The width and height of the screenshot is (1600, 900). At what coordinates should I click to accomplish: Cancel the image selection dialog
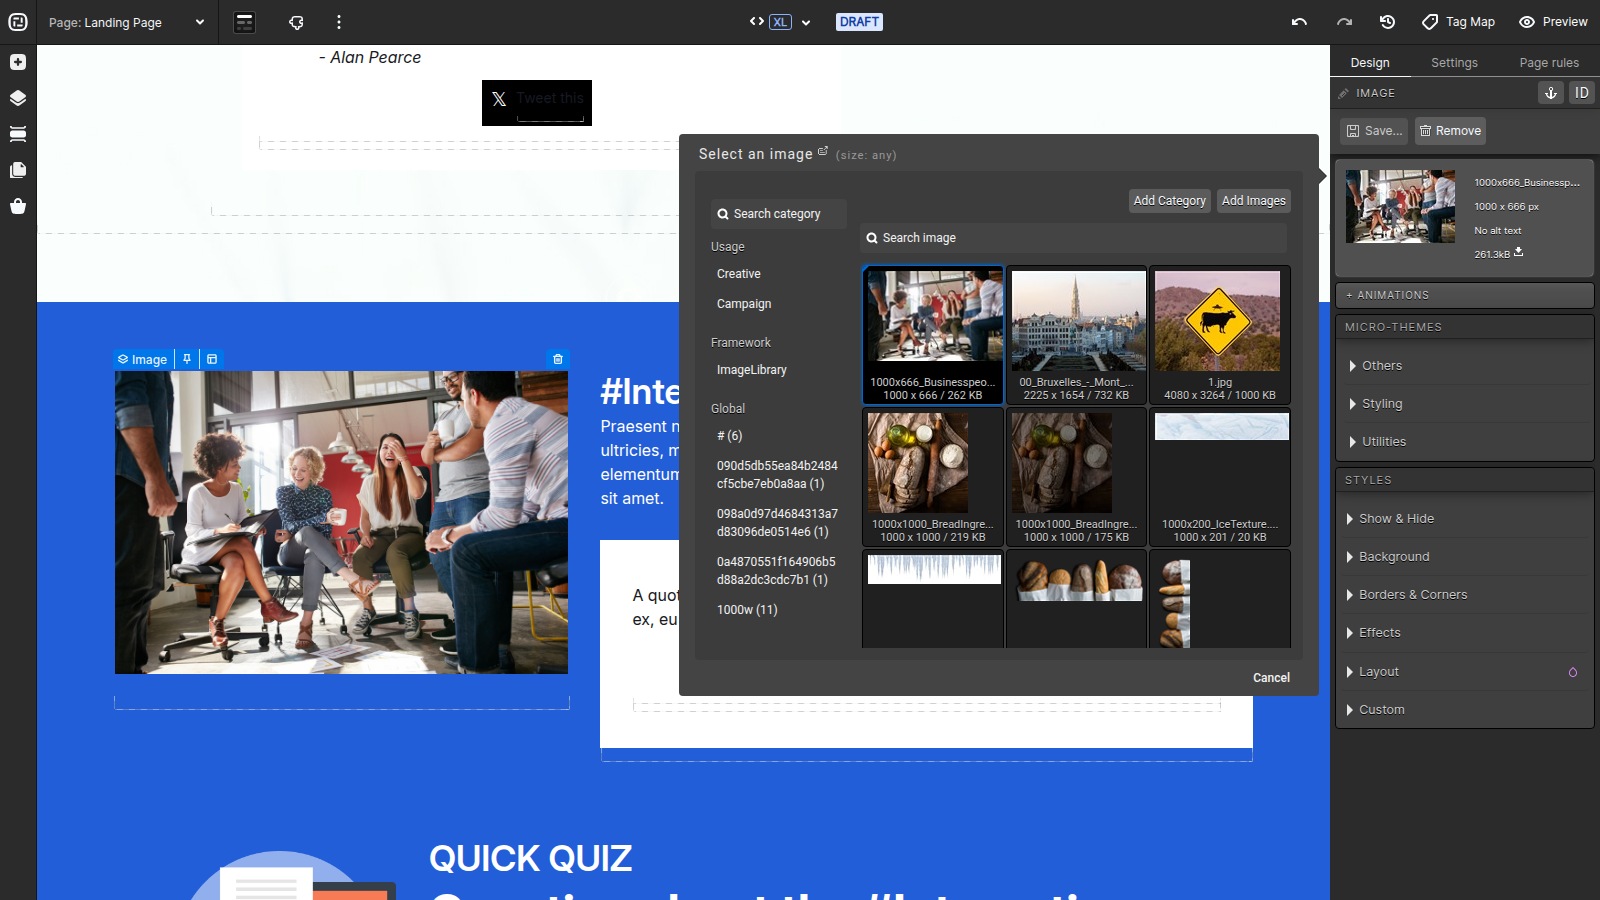(x=1271, y=678)
